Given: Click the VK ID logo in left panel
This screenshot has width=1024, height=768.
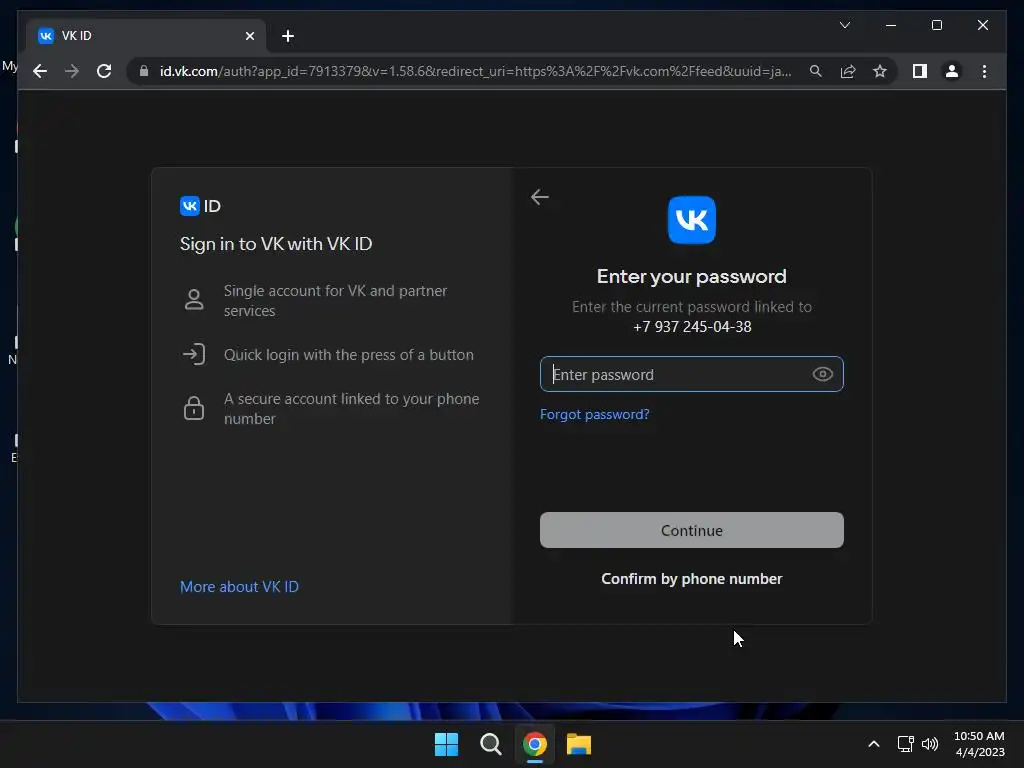Looking at the screenshot, I should click(200, 206).
